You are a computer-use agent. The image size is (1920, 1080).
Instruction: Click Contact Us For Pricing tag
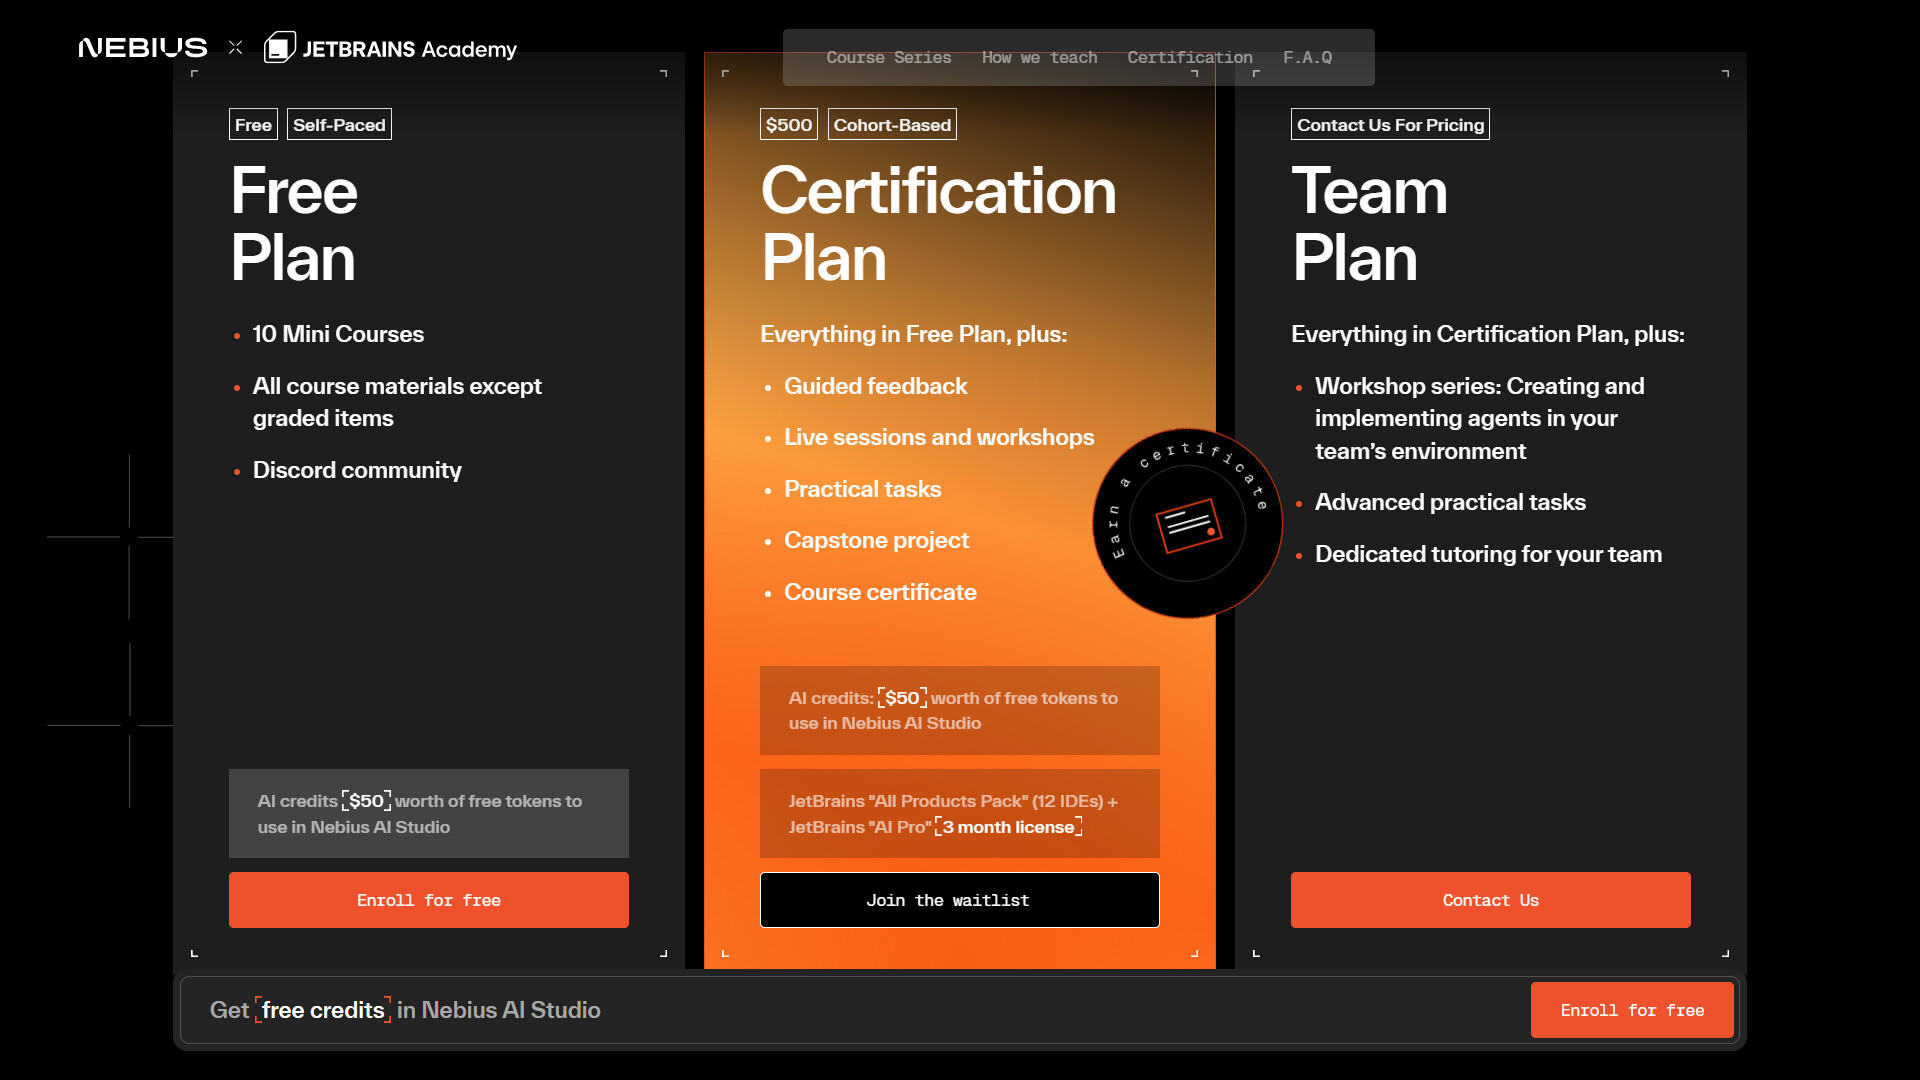pos(1390,125)
